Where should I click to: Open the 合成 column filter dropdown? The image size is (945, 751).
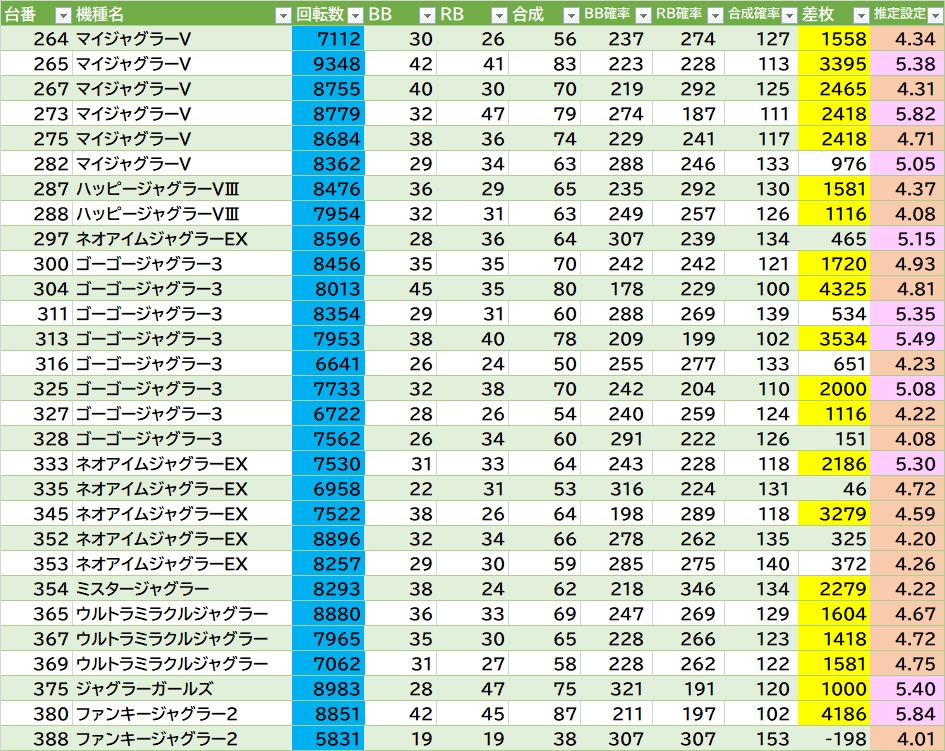[570, 15]
